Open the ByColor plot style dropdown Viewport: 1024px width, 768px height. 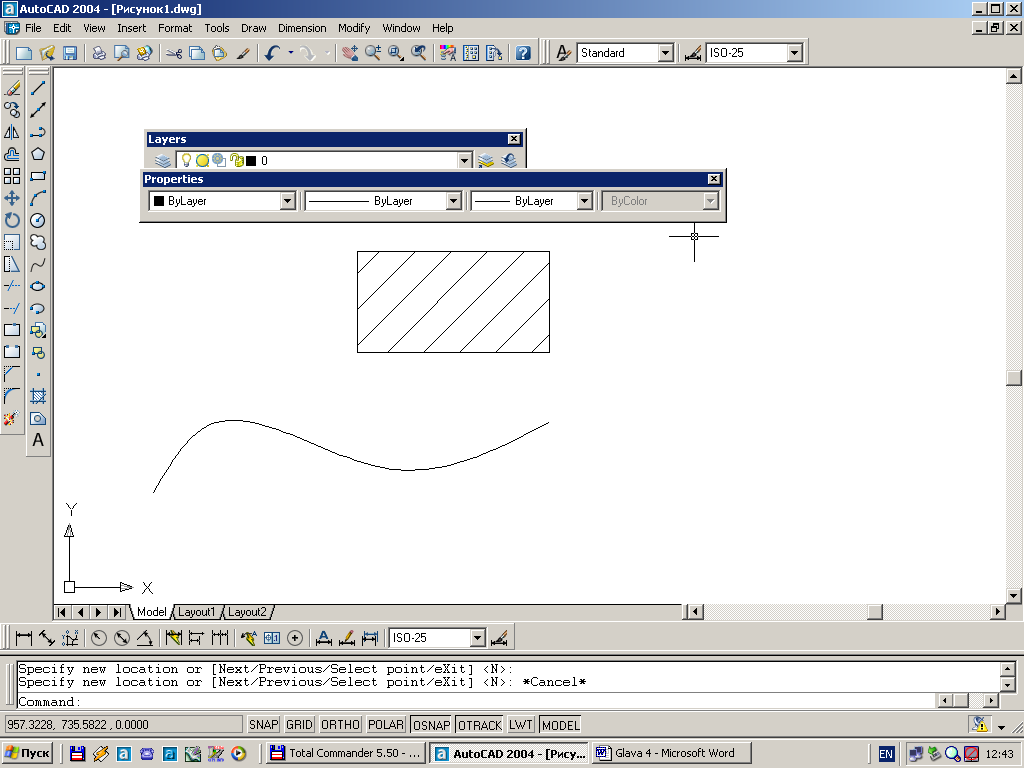[x=711, y=201]
